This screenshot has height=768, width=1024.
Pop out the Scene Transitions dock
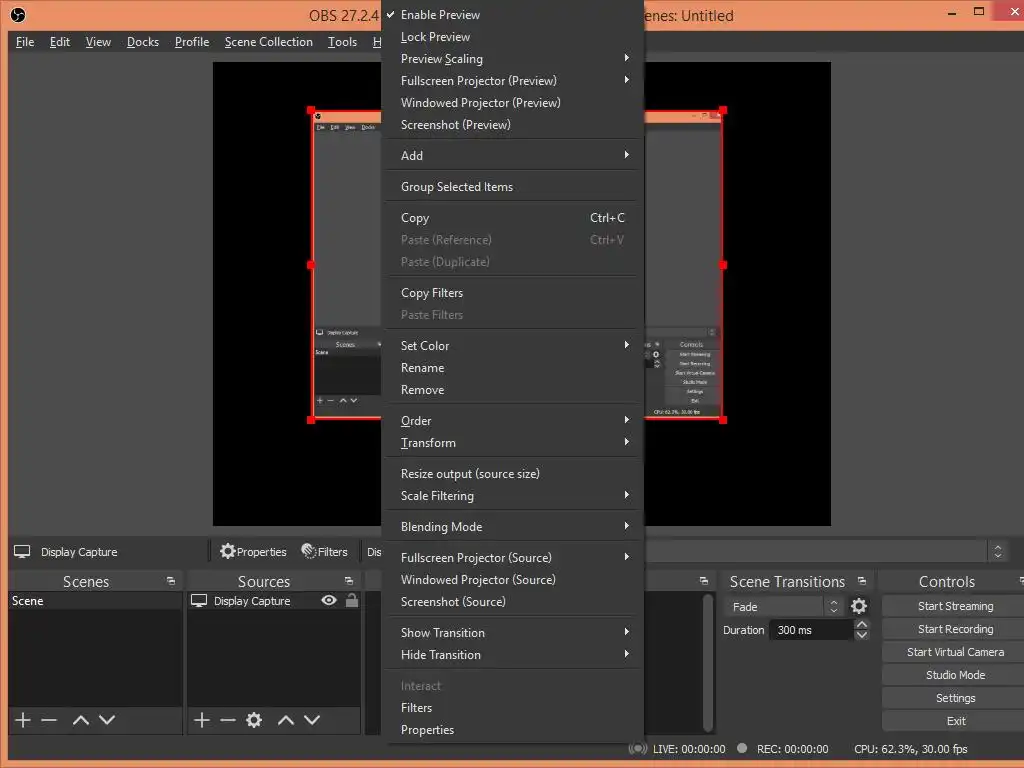click(862, 581)
